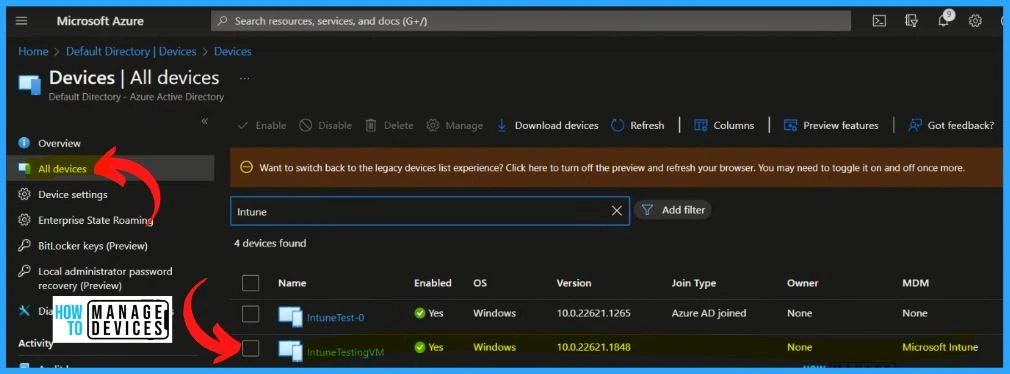The height and width of the screenshot is (374, 1010).
Task: Click the search magnifier icon in header
Action: point(223,21)
